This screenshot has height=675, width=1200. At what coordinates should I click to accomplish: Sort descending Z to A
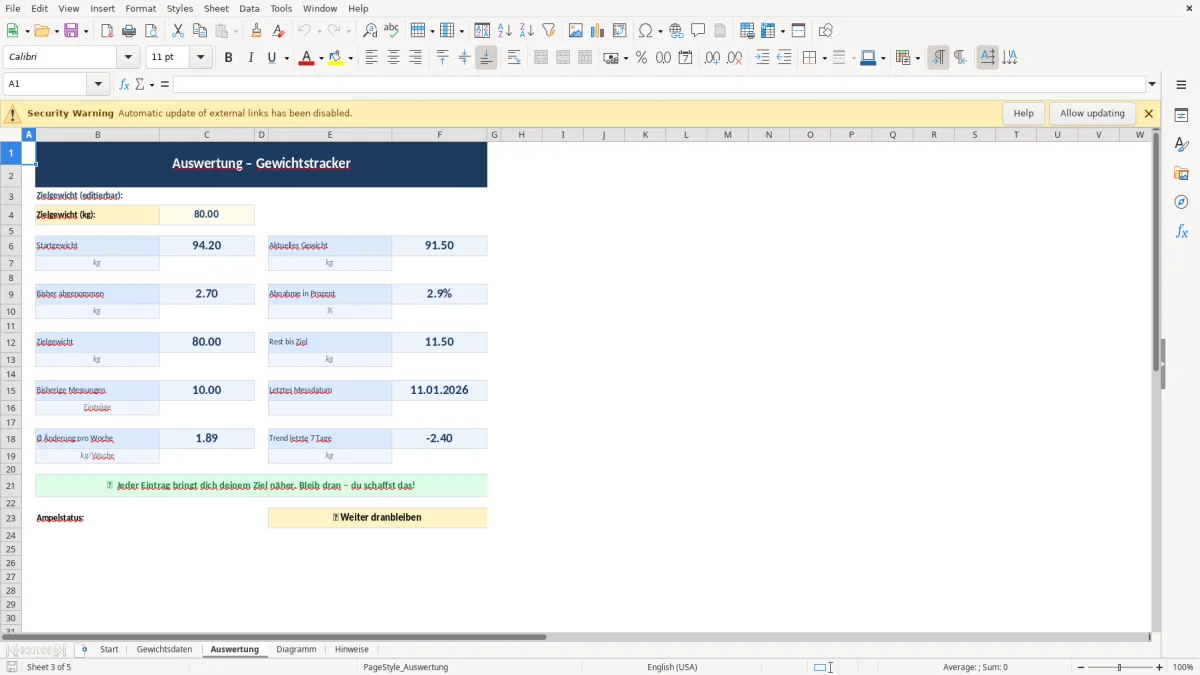526,31
